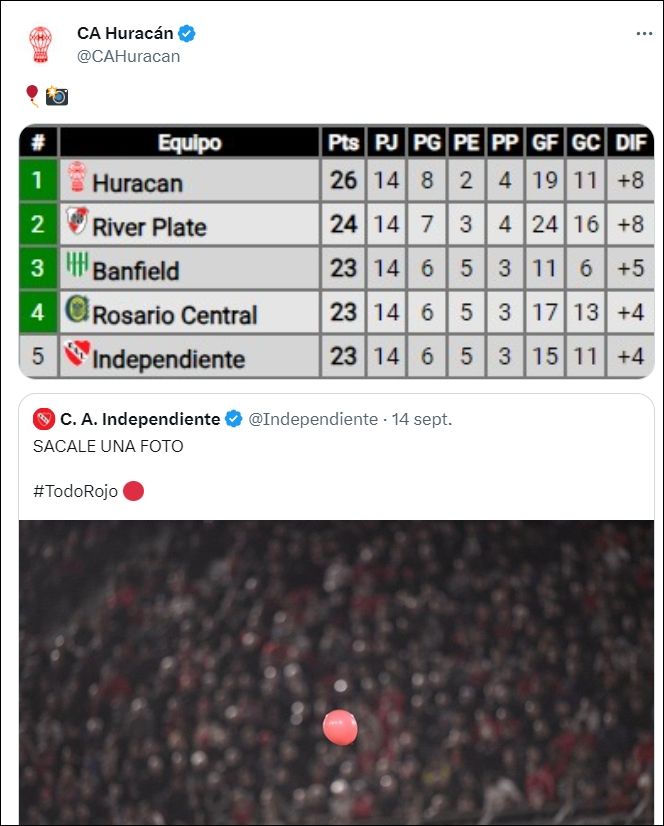This screenshot has height=826, width=664.
Task: Open the tweet's three-dot more options menu
Action: coord(644,34)
